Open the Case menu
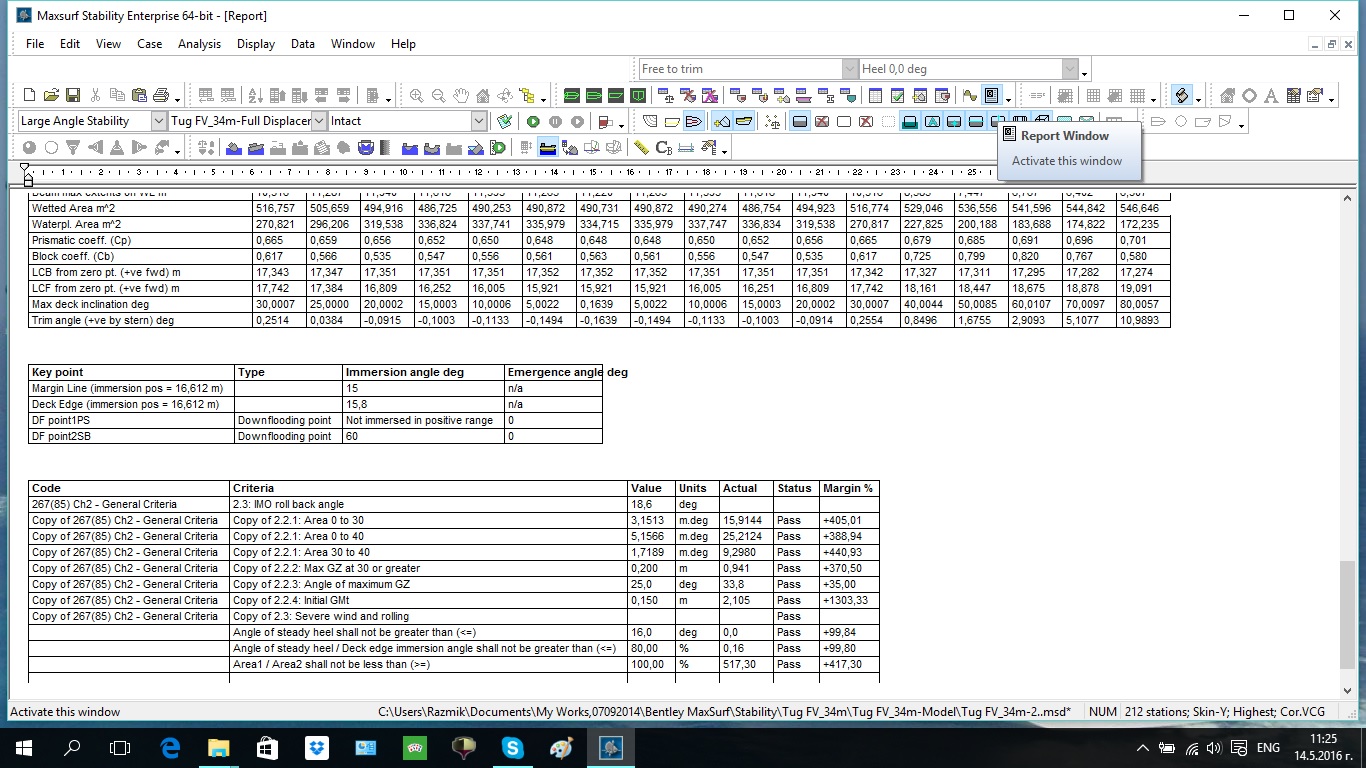Image resolution: width=1366 pixels, height=768 pixels. pos(150,44)
